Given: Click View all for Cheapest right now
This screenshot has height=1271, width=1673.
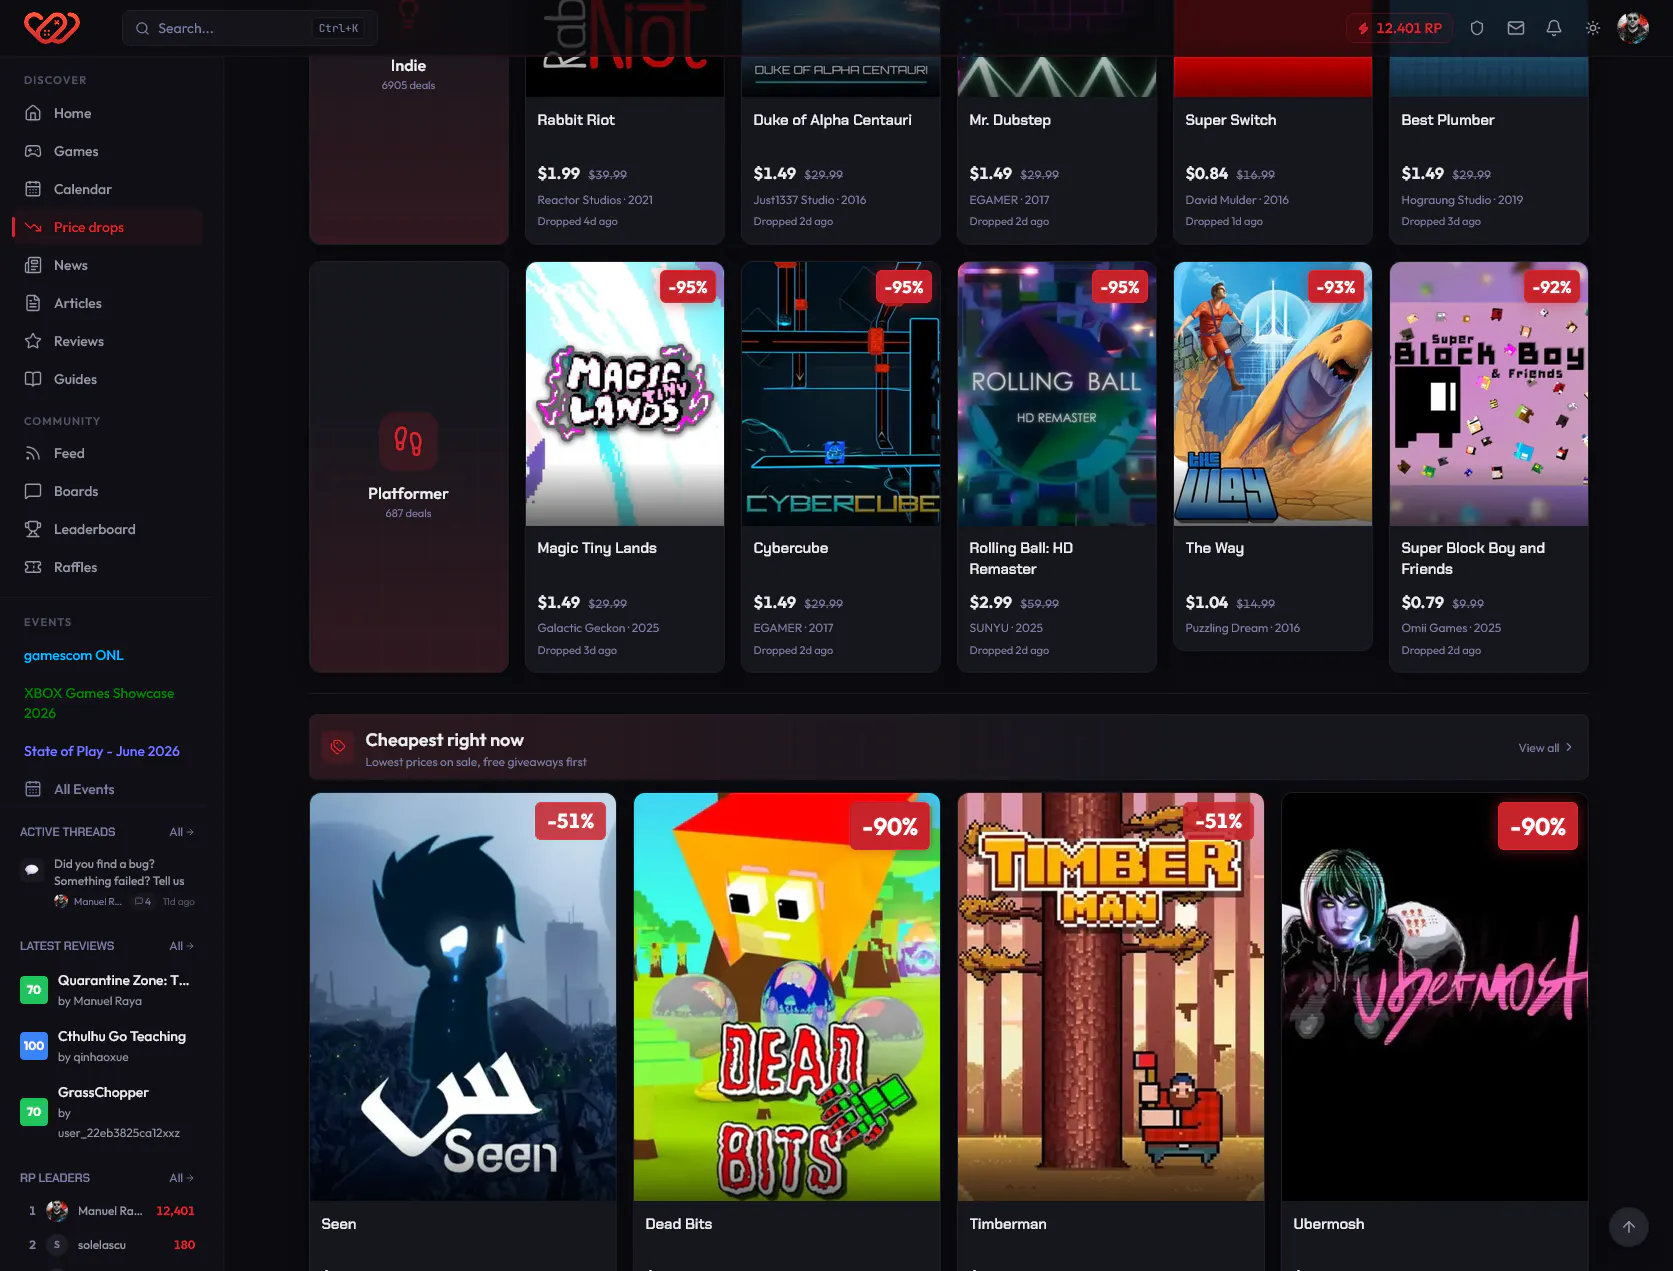Looking at the screenshot, I should 1545,748.
